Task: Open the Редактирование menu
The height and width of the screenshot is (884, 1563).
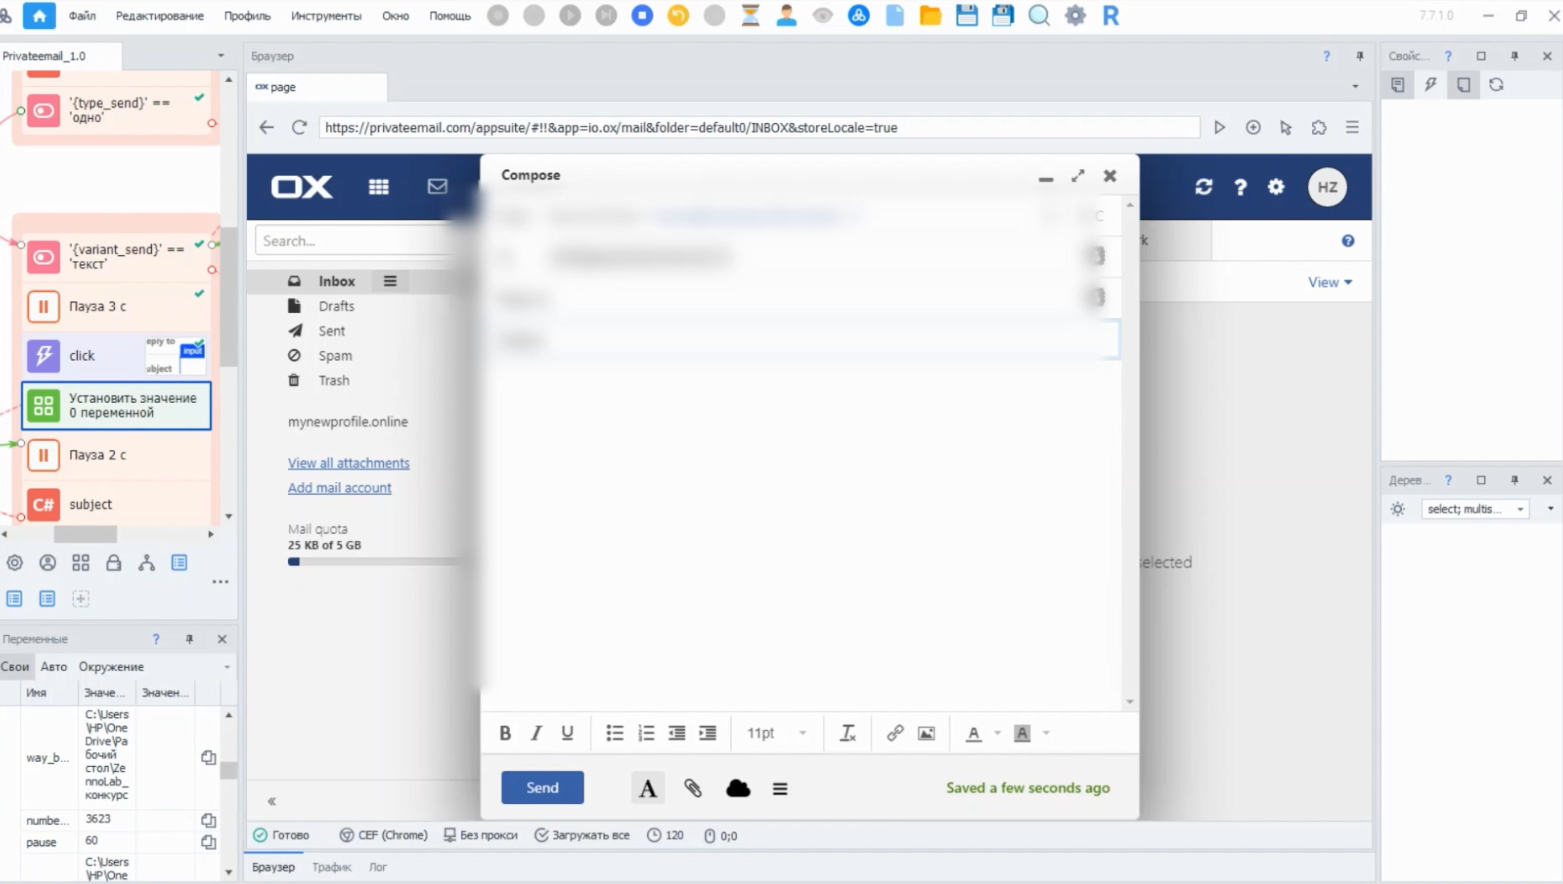Action: coord(159,16)
